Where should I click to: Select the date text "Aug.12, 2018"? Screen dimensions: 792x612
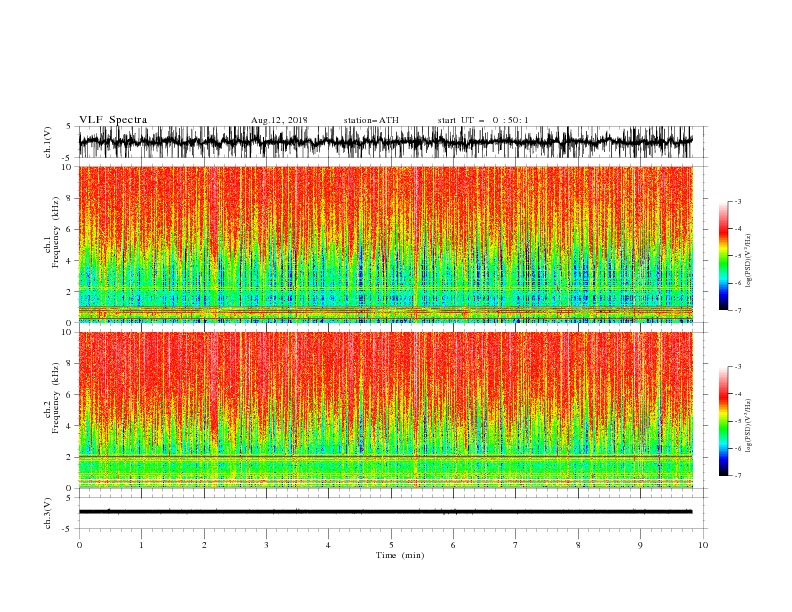(x=279, y=120)
